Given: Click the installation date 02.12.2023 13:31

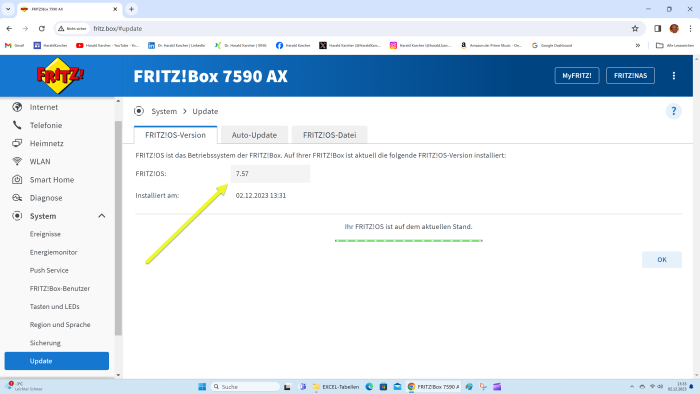Looking at the screenshot, I should click(x=261, y=195).
